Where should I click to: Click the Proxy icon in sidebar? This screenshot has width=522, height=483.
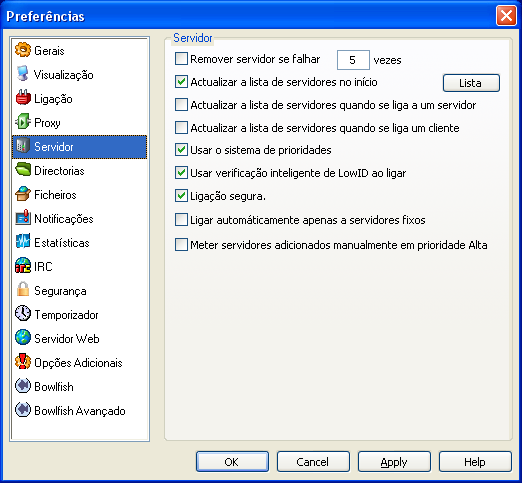[x=23, y=122]
